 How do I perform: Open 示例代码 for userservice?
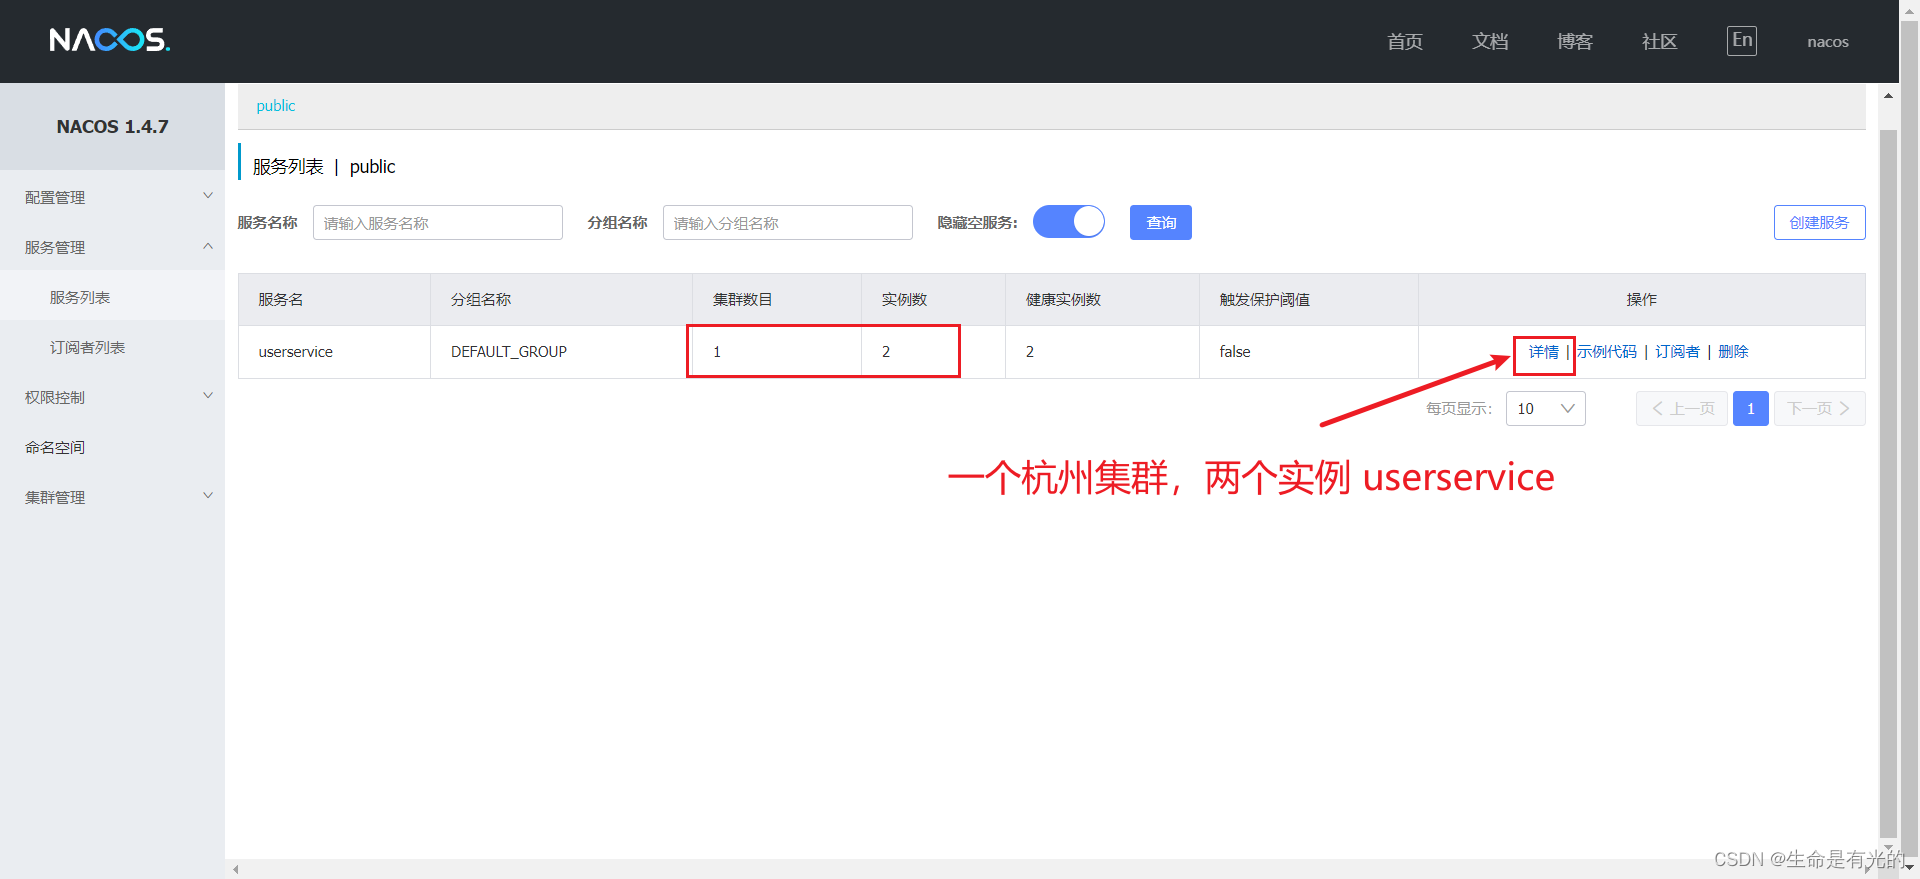point(1607,352)
